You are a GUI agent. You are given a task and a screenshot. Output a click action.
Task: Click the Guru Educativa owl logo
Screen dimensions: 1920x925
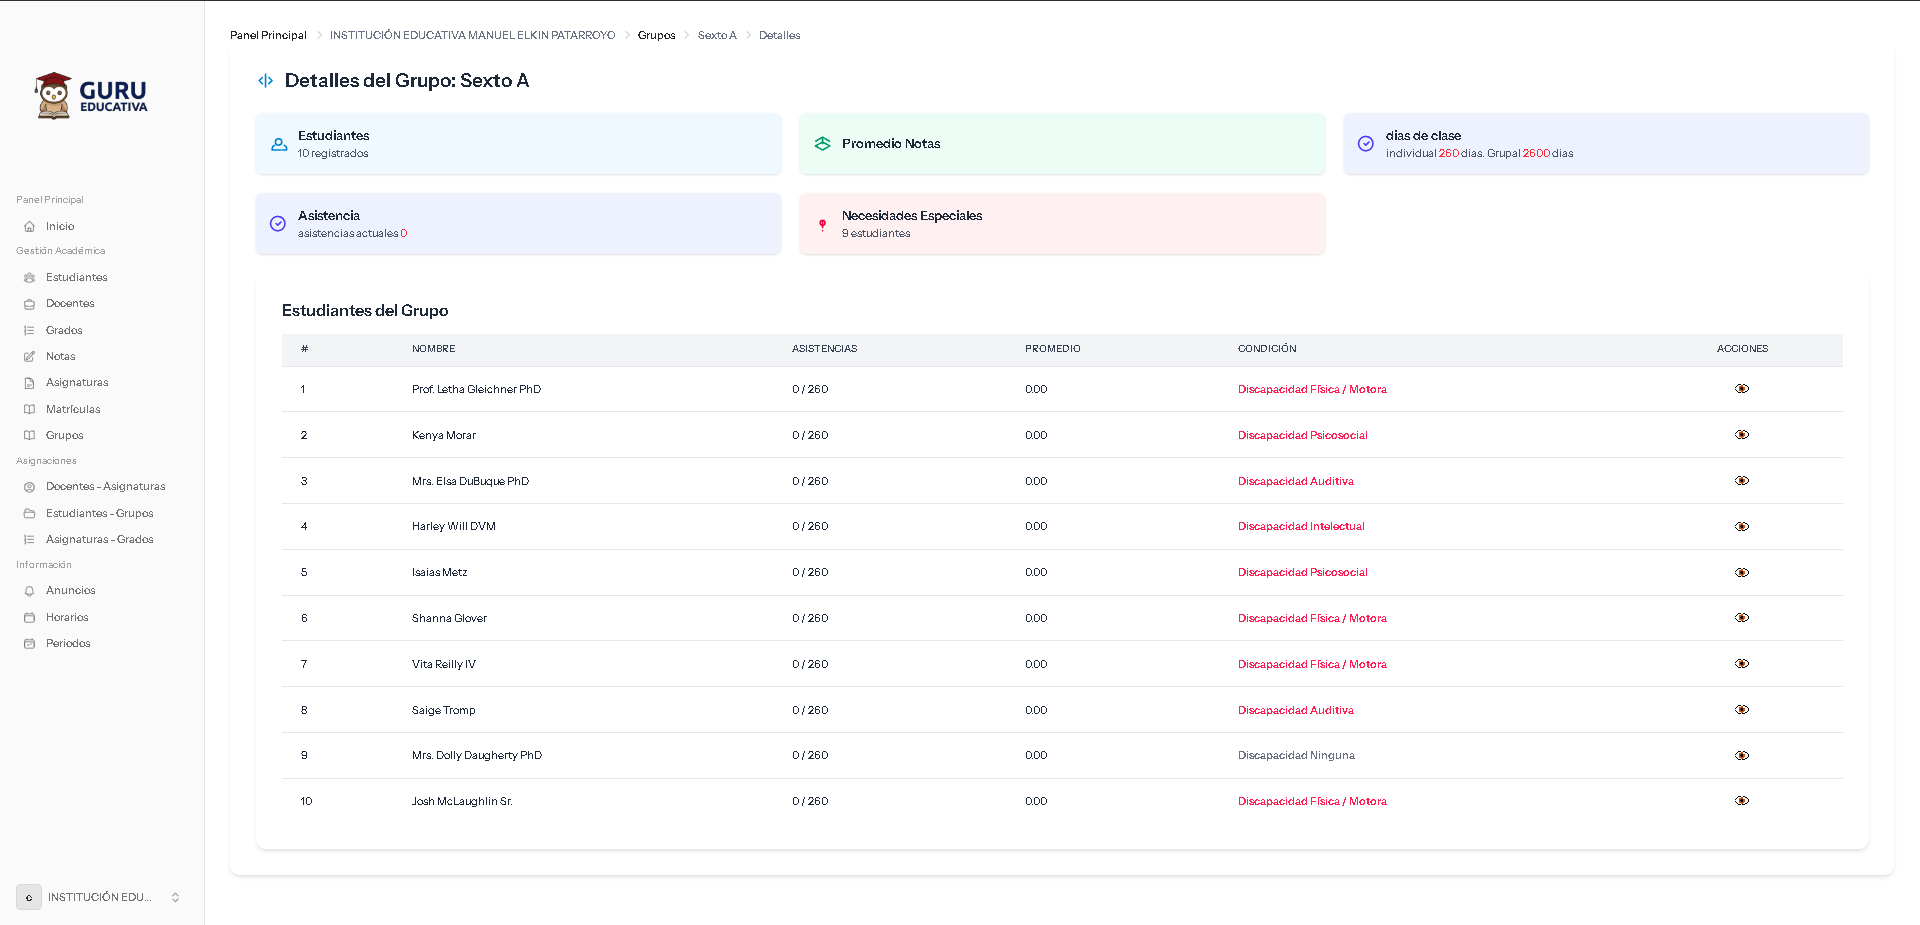pos(91,96)
